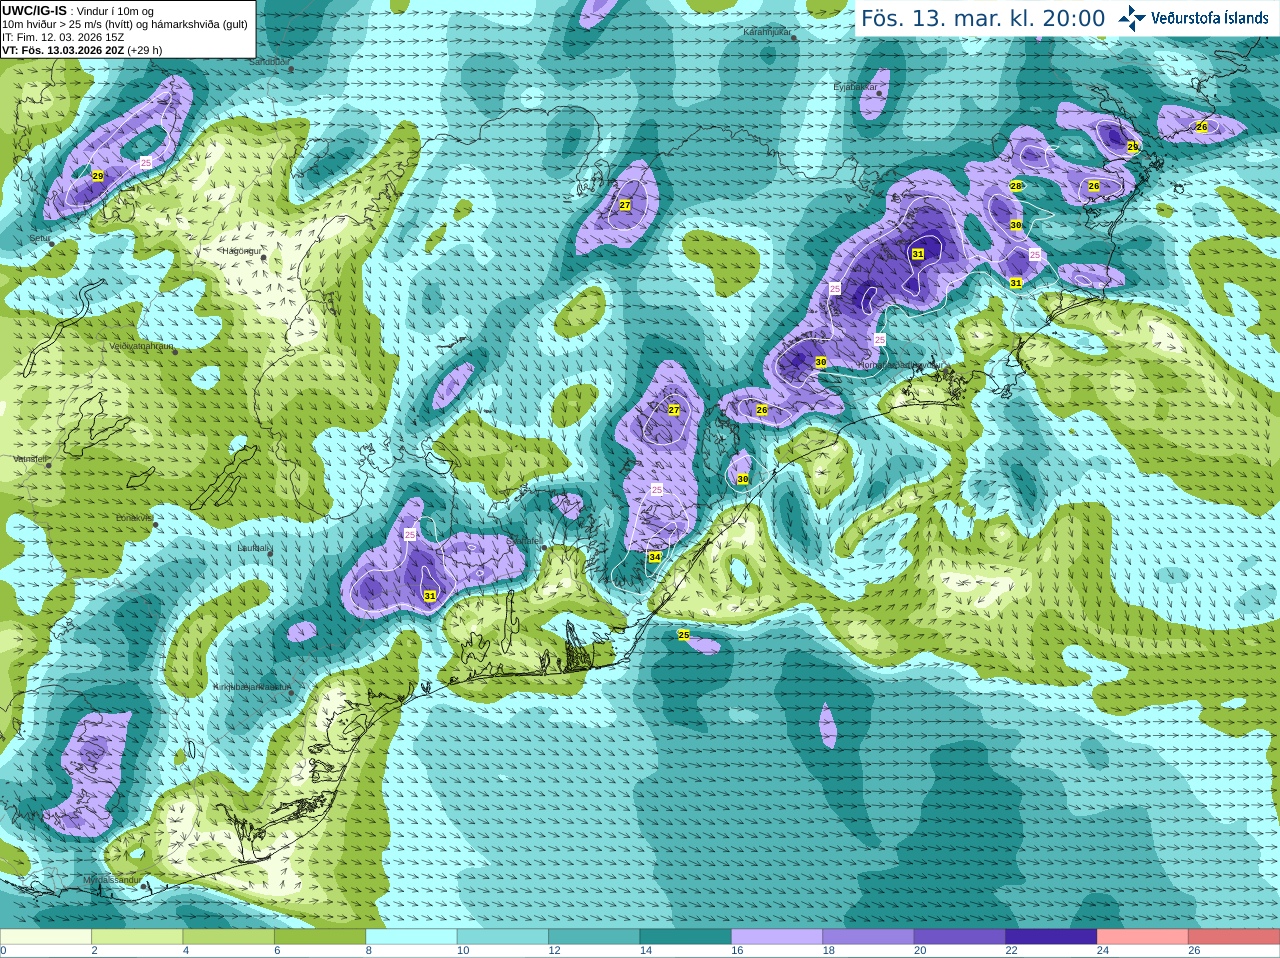Viewport: 1280px width, 958px height.
Task: Select the Sandbúðir place label
Action: (269, 61)
